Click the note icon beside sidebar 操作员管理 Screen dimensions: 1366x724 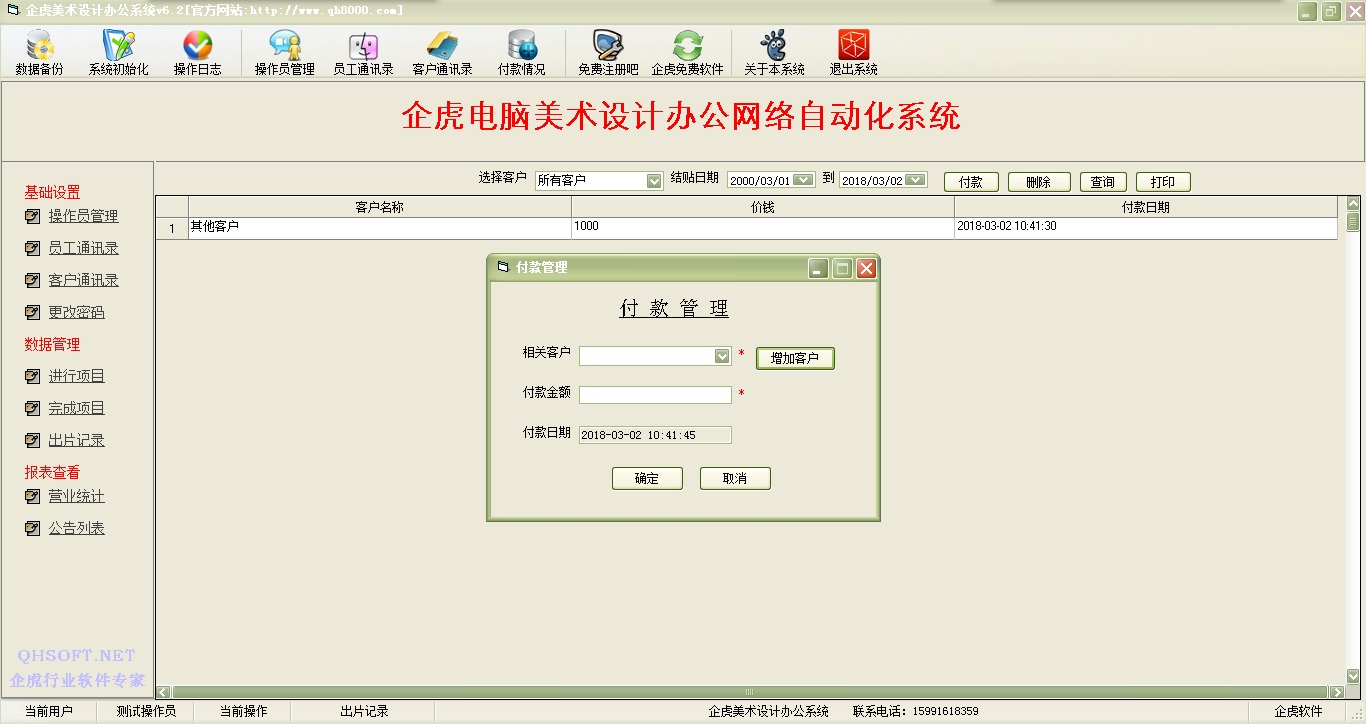coord(33,216)
